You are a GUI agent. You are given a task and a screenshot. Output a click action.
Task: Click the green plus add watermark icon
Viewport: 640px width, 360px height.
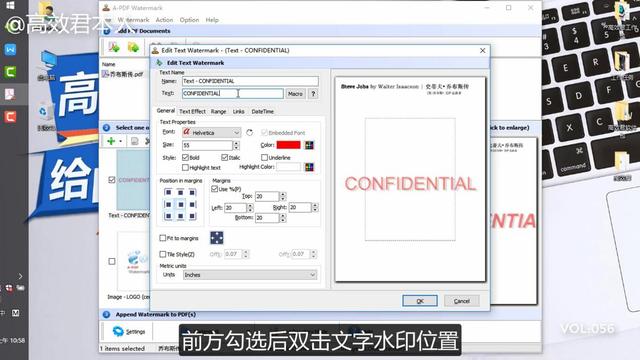coord(111,141)
